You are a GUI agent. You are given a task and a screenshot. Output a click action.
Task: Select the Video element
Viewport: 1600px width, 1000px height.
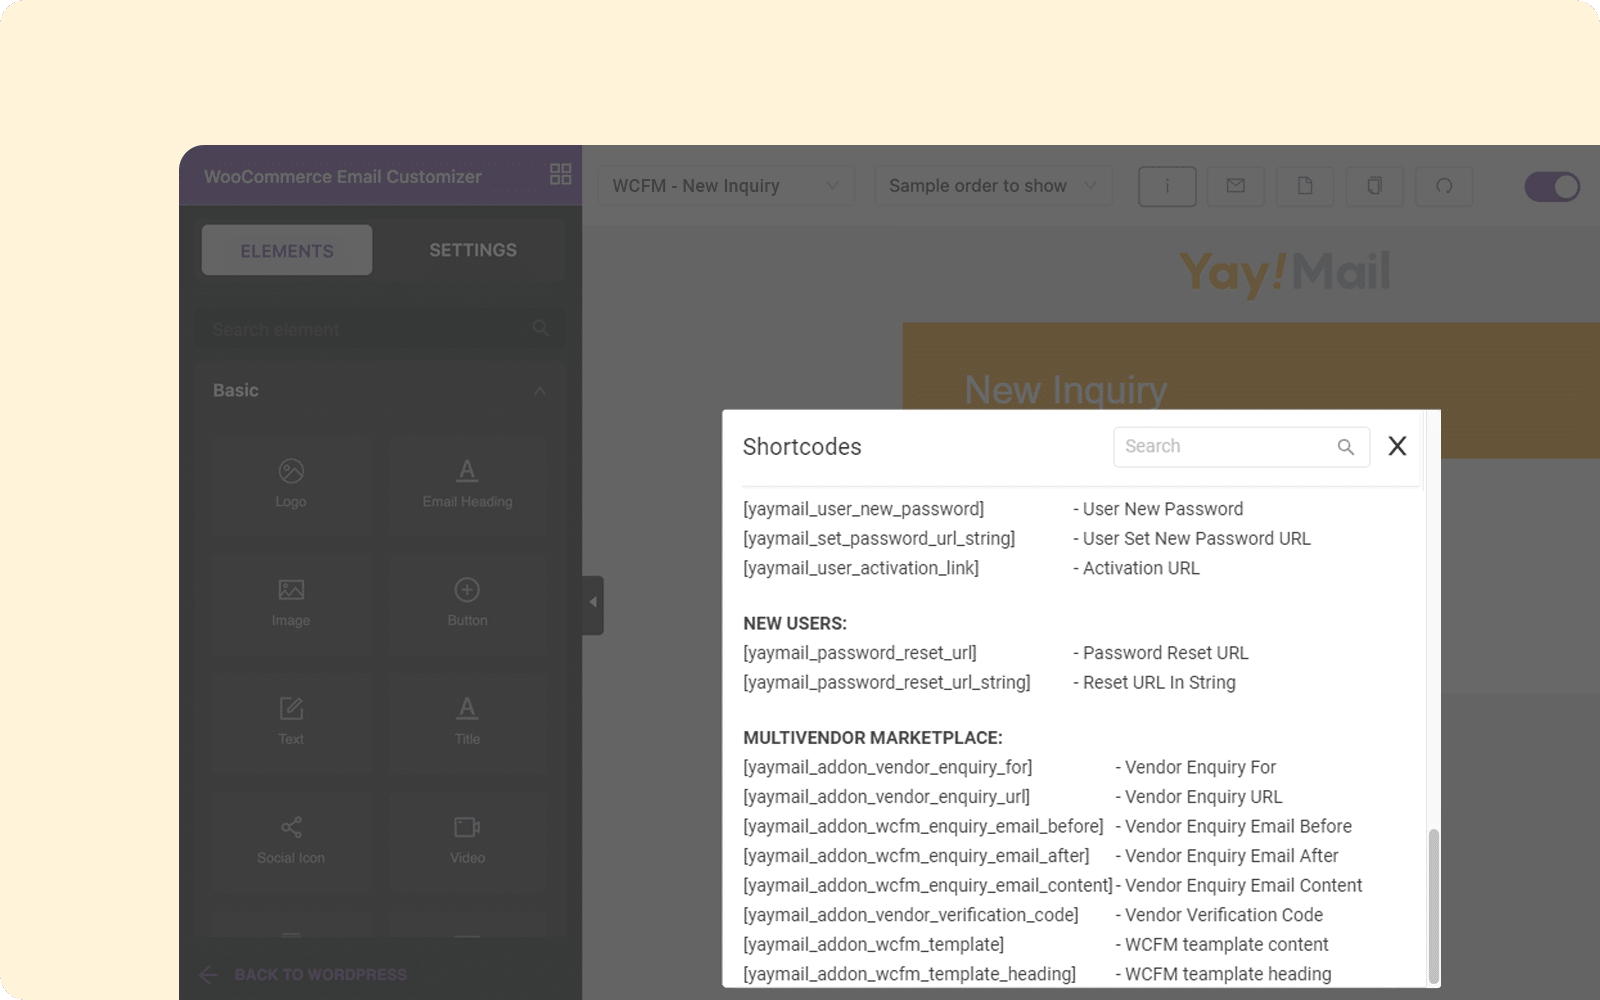[x=467, y=842]
